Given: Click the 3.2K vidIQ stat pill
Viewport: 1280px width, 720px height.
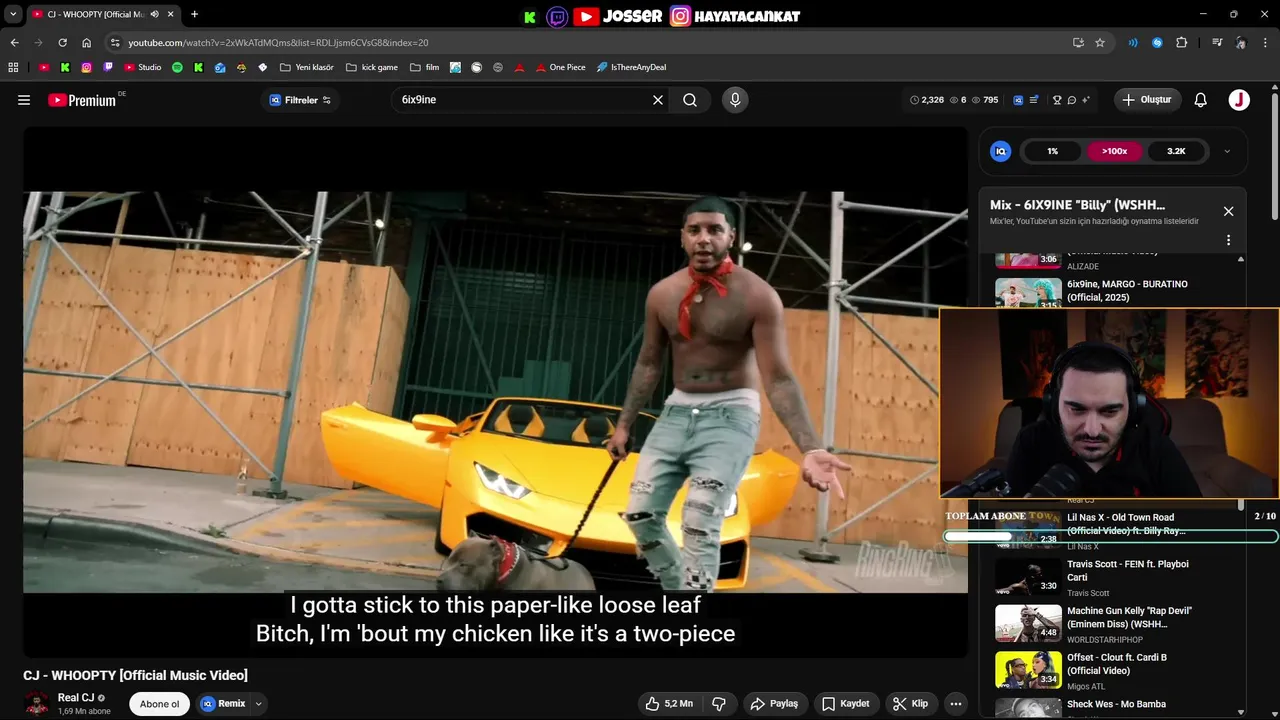Looking at the screenshot, I should coord(1176,151).
